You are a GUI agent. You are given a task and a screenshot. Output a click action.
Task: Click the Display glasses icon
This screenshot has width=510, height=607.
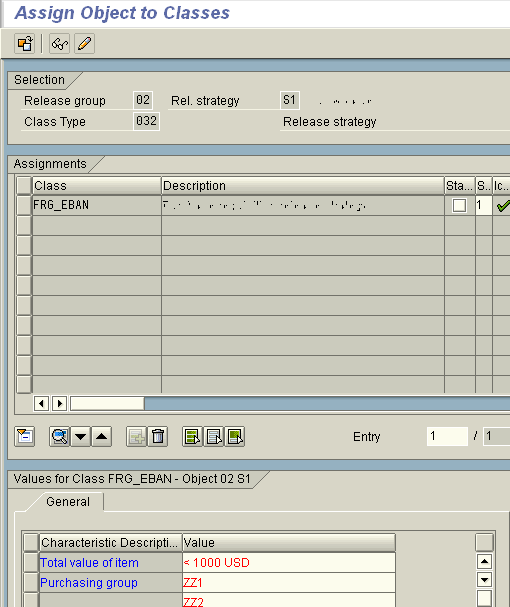click(60, 43)
